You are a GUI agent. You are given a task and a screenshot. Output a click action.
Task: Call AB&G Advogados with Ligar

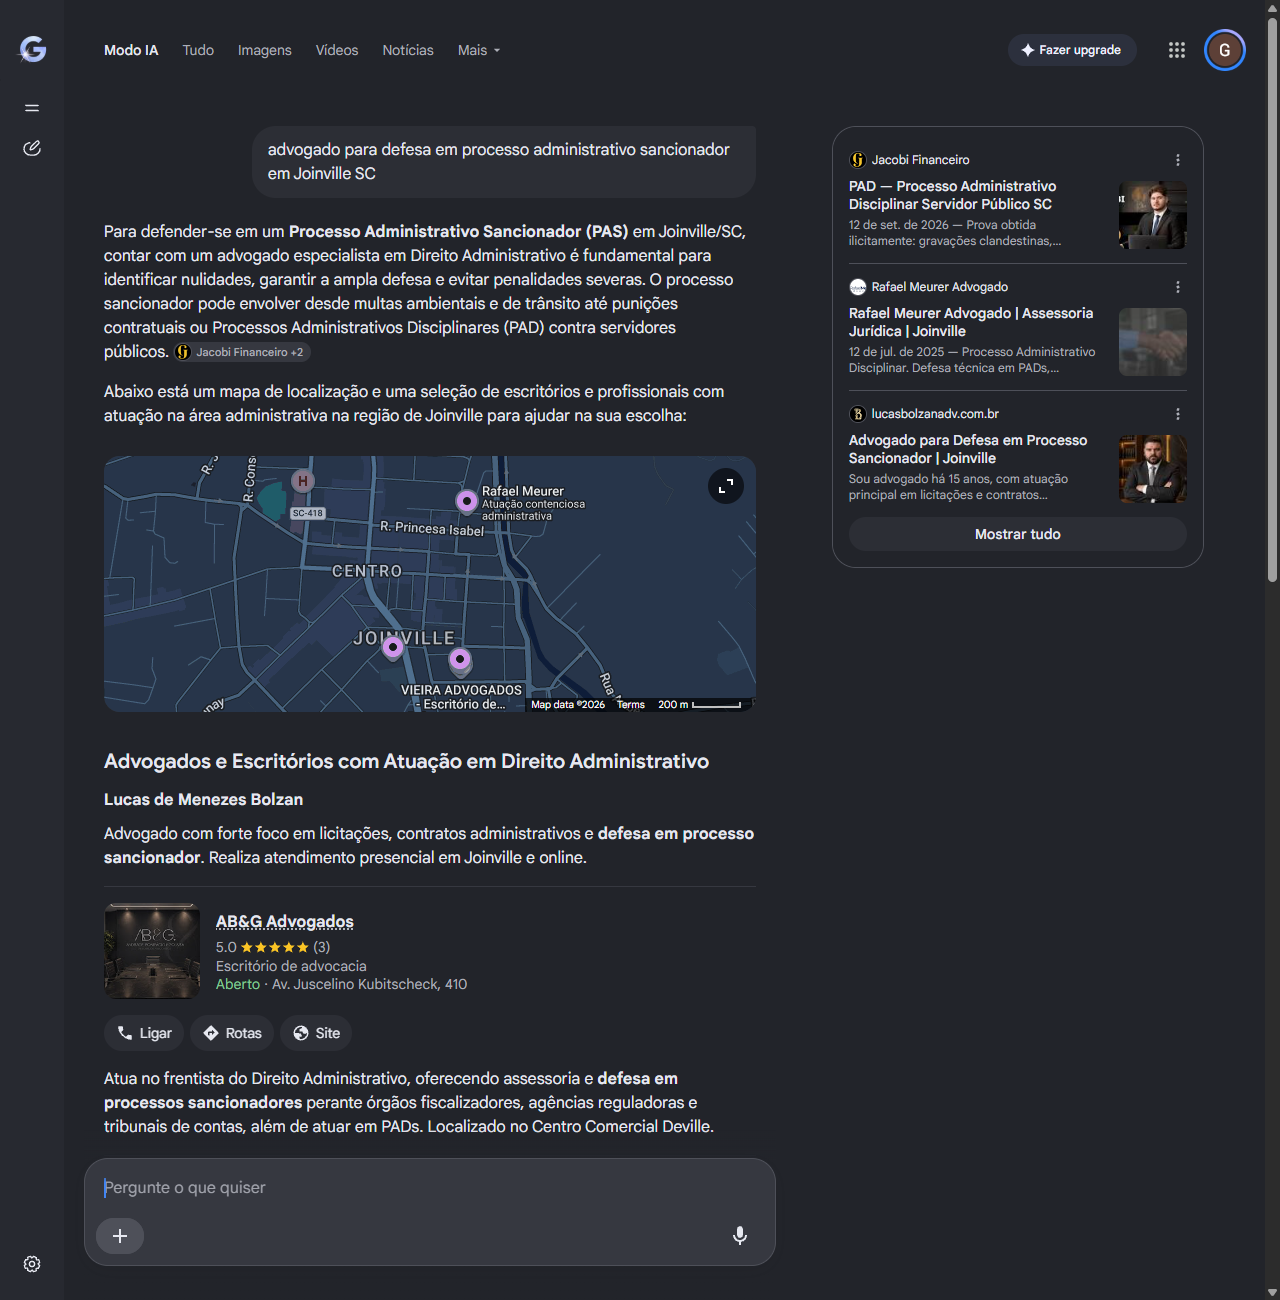click(144, 1033)
